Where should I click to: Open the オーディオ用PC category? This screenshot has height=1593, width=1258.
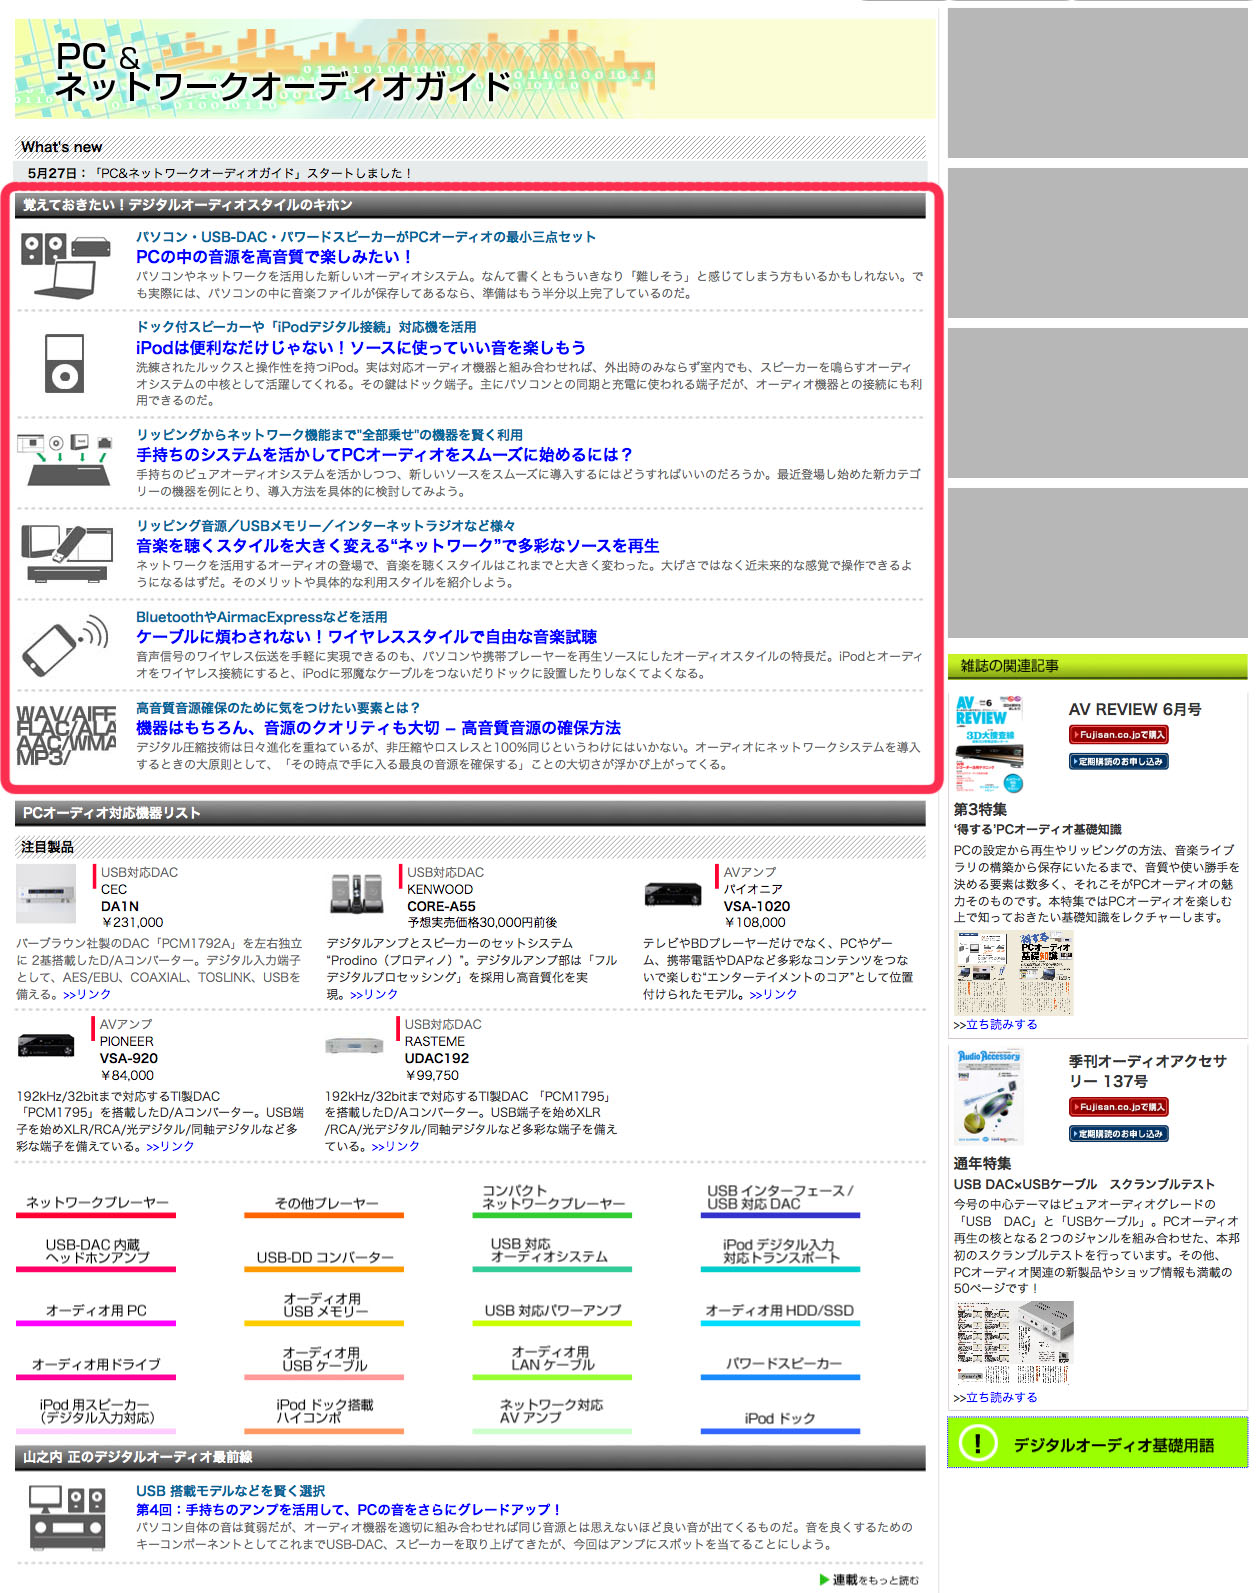click(96, 1311)
